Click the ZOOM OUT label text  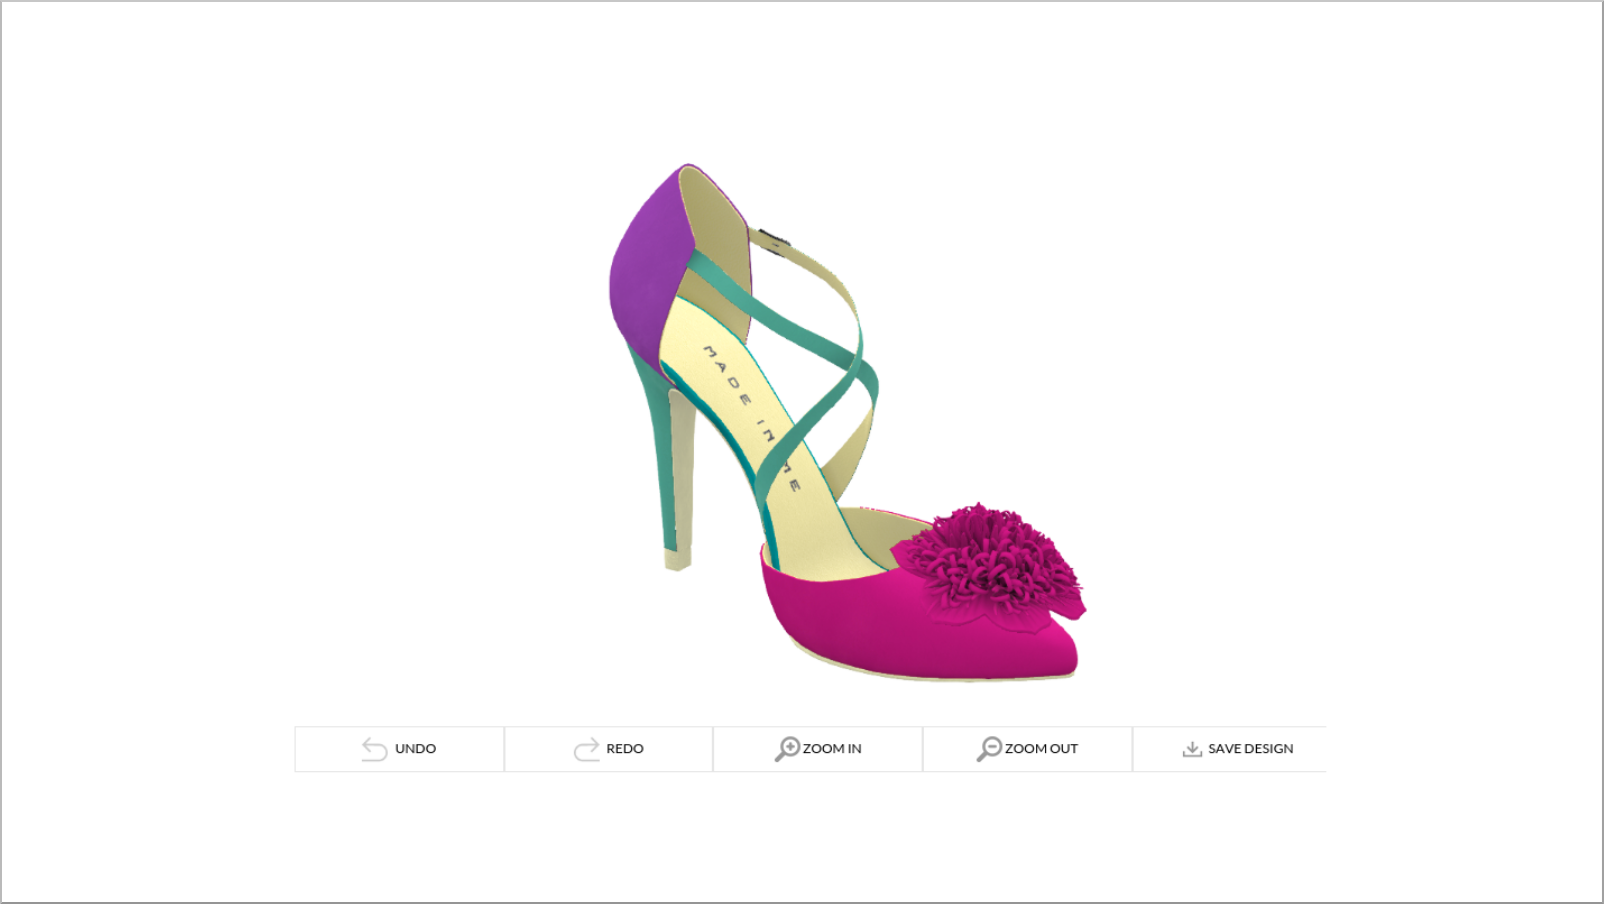click(x=1041, y=749)
